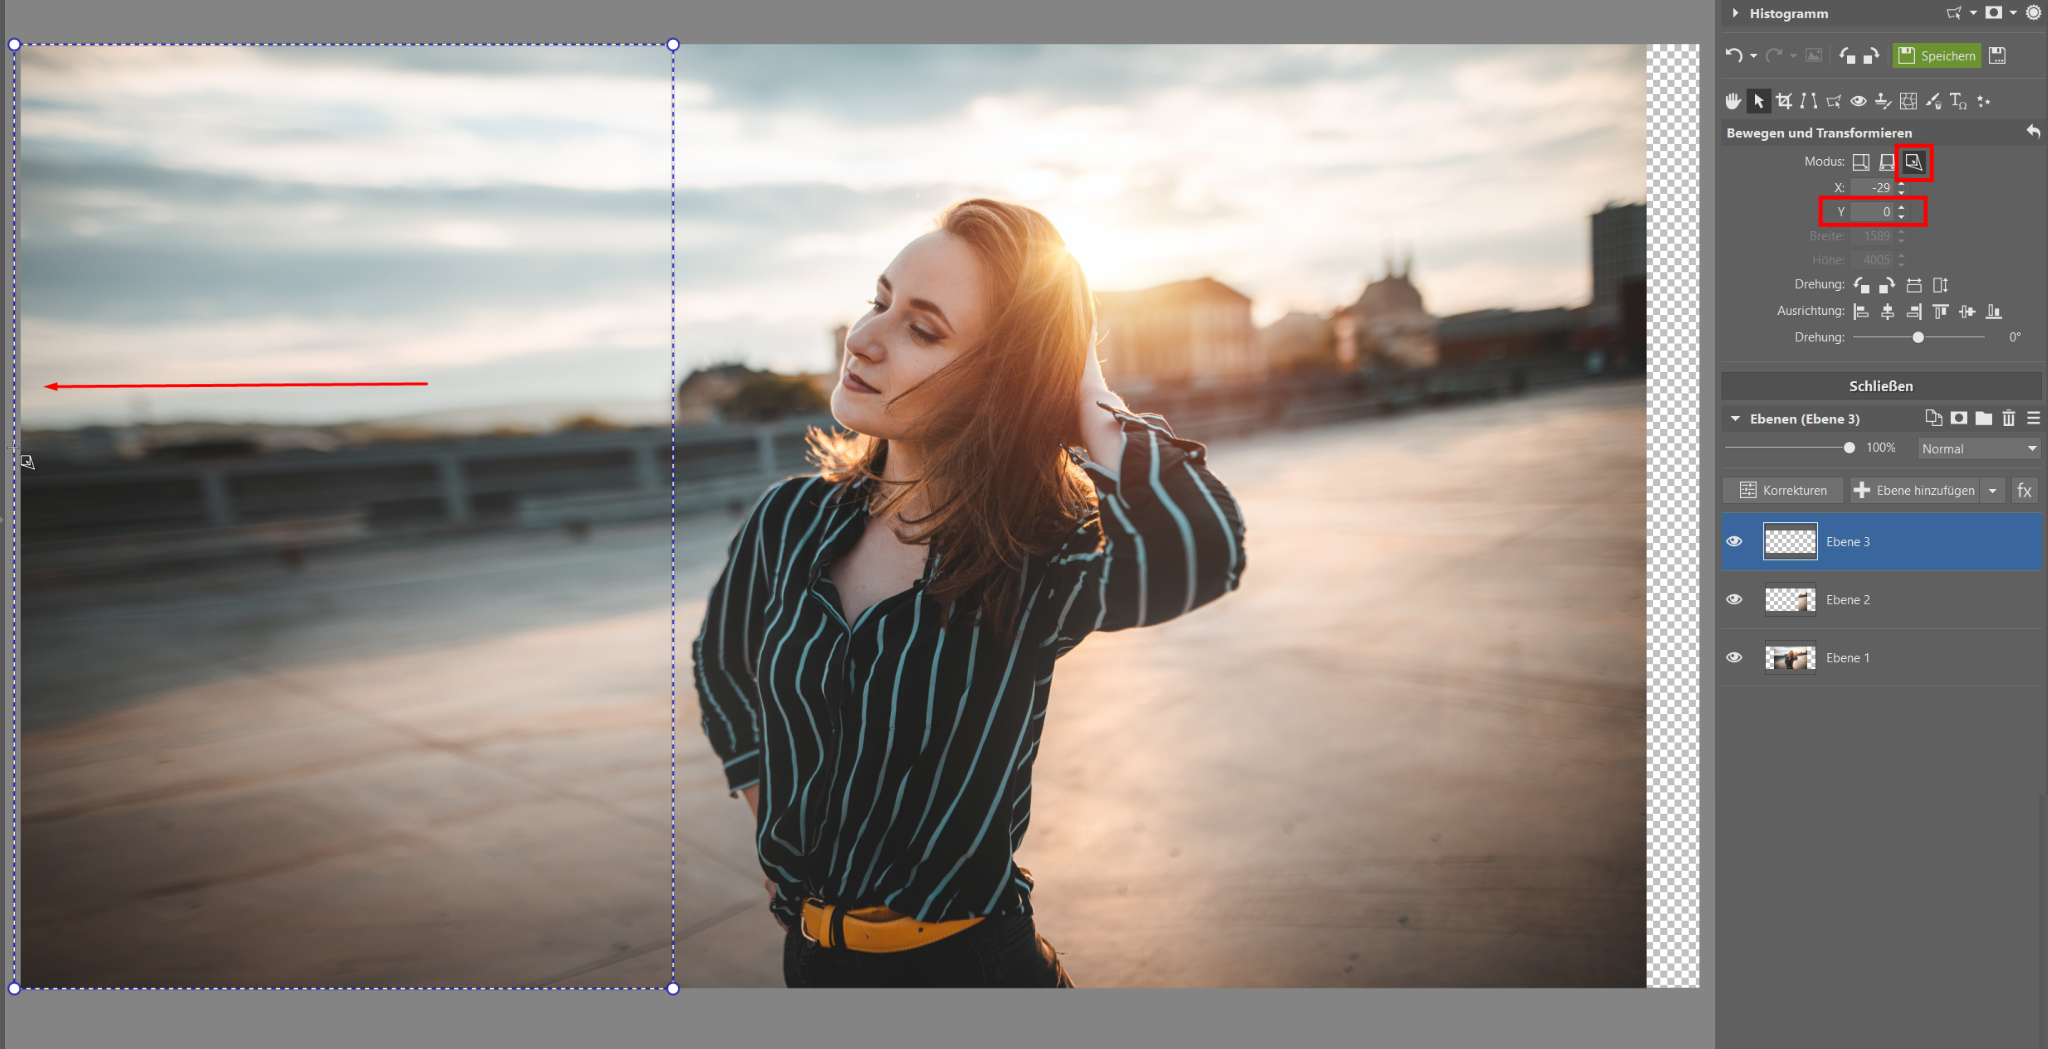The width and height of the screenshot is (2048, 1049).
Task: Hide Ebene 3 with its eye icon
Action: tap(1734, 541)
